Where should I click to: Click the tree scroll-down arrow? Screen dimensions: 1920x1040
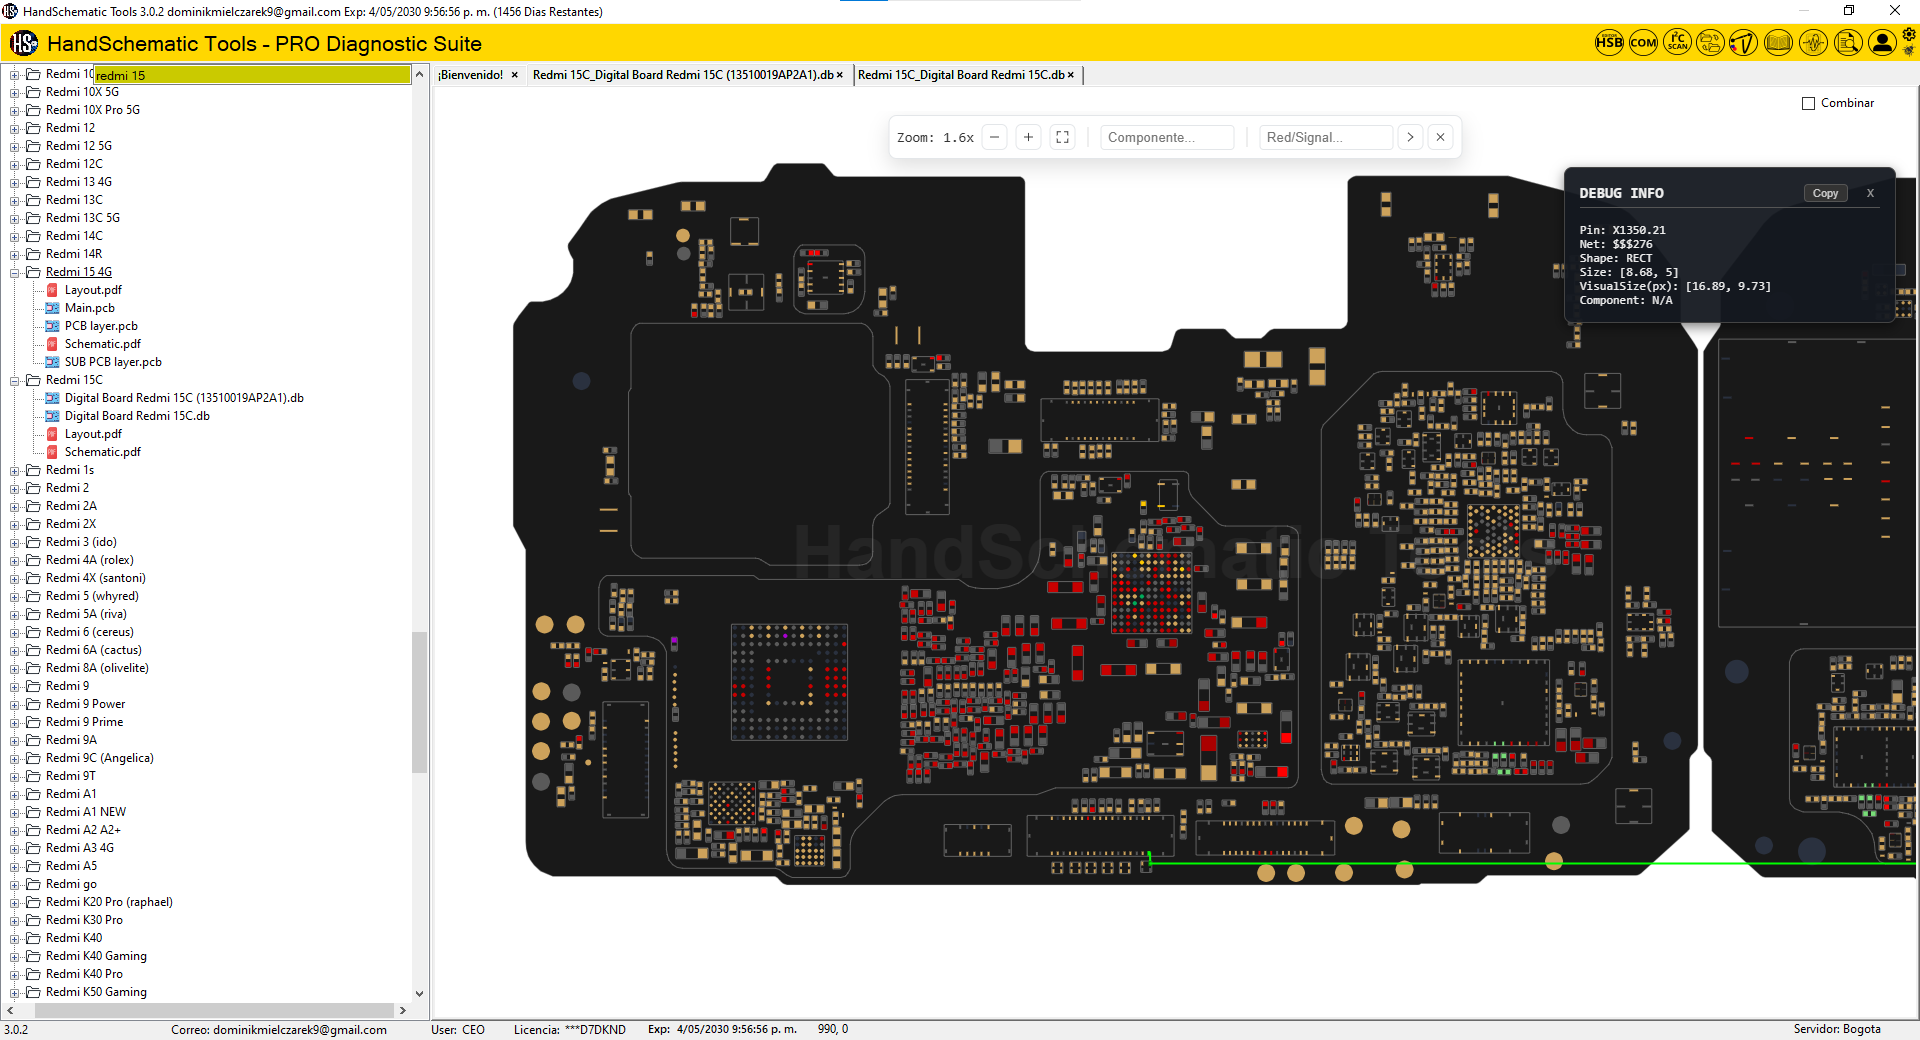(x=419, y=994)
